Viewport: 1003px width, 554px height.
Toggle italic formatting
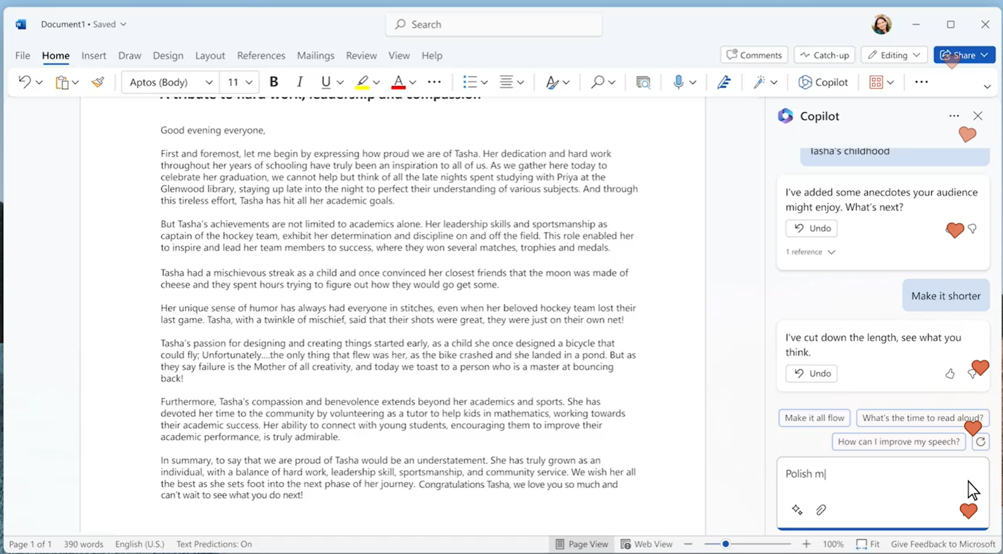click(299, 82)
